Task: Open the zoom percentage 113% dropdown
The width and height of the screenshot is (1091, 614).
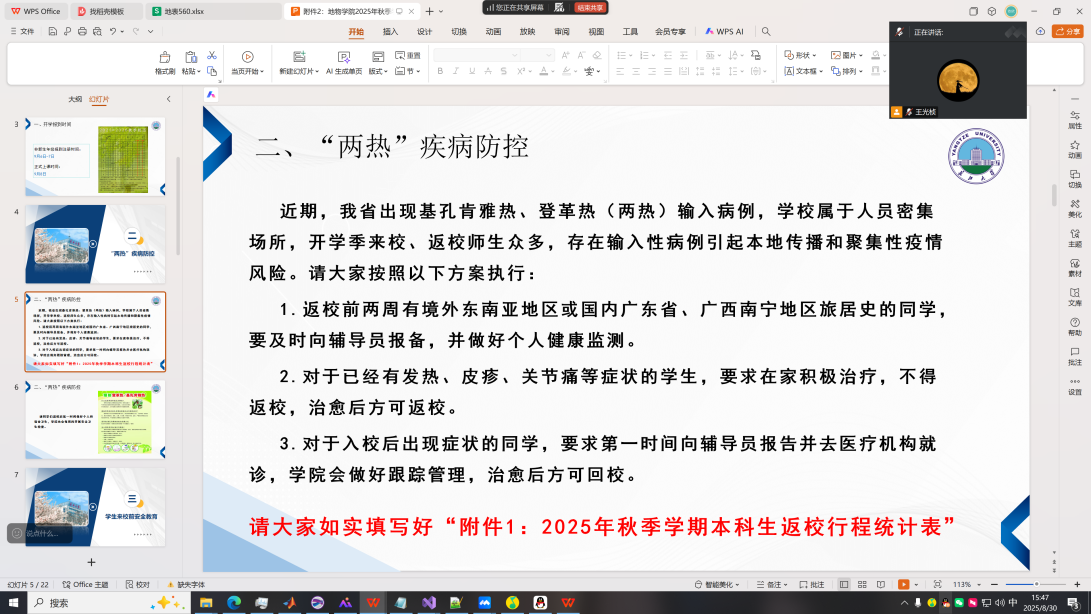Action: coord(966,584)
